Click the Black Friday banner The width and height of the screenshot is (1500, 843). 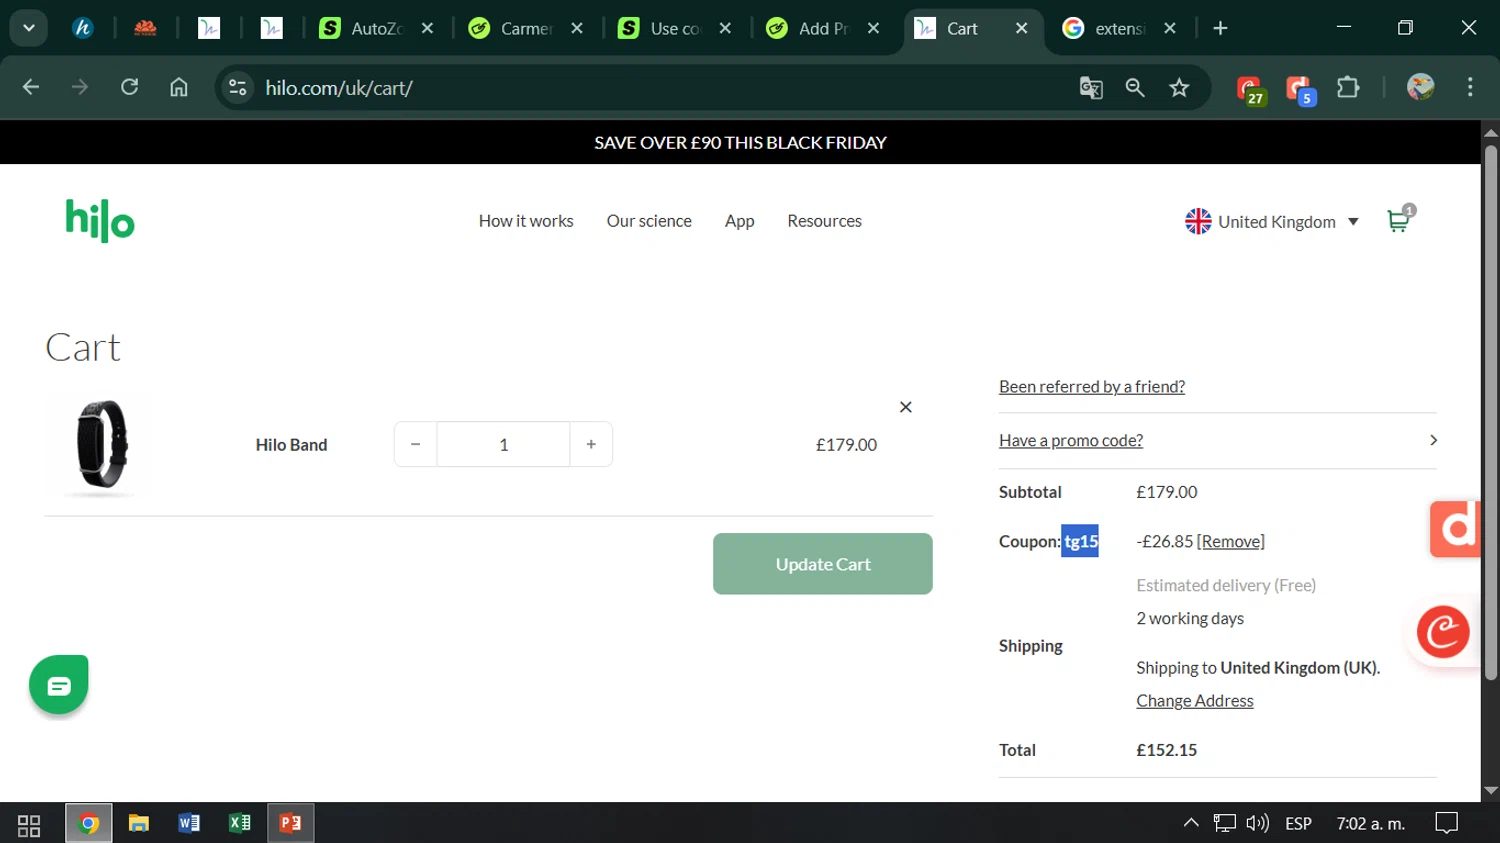(x=740, y=142)
